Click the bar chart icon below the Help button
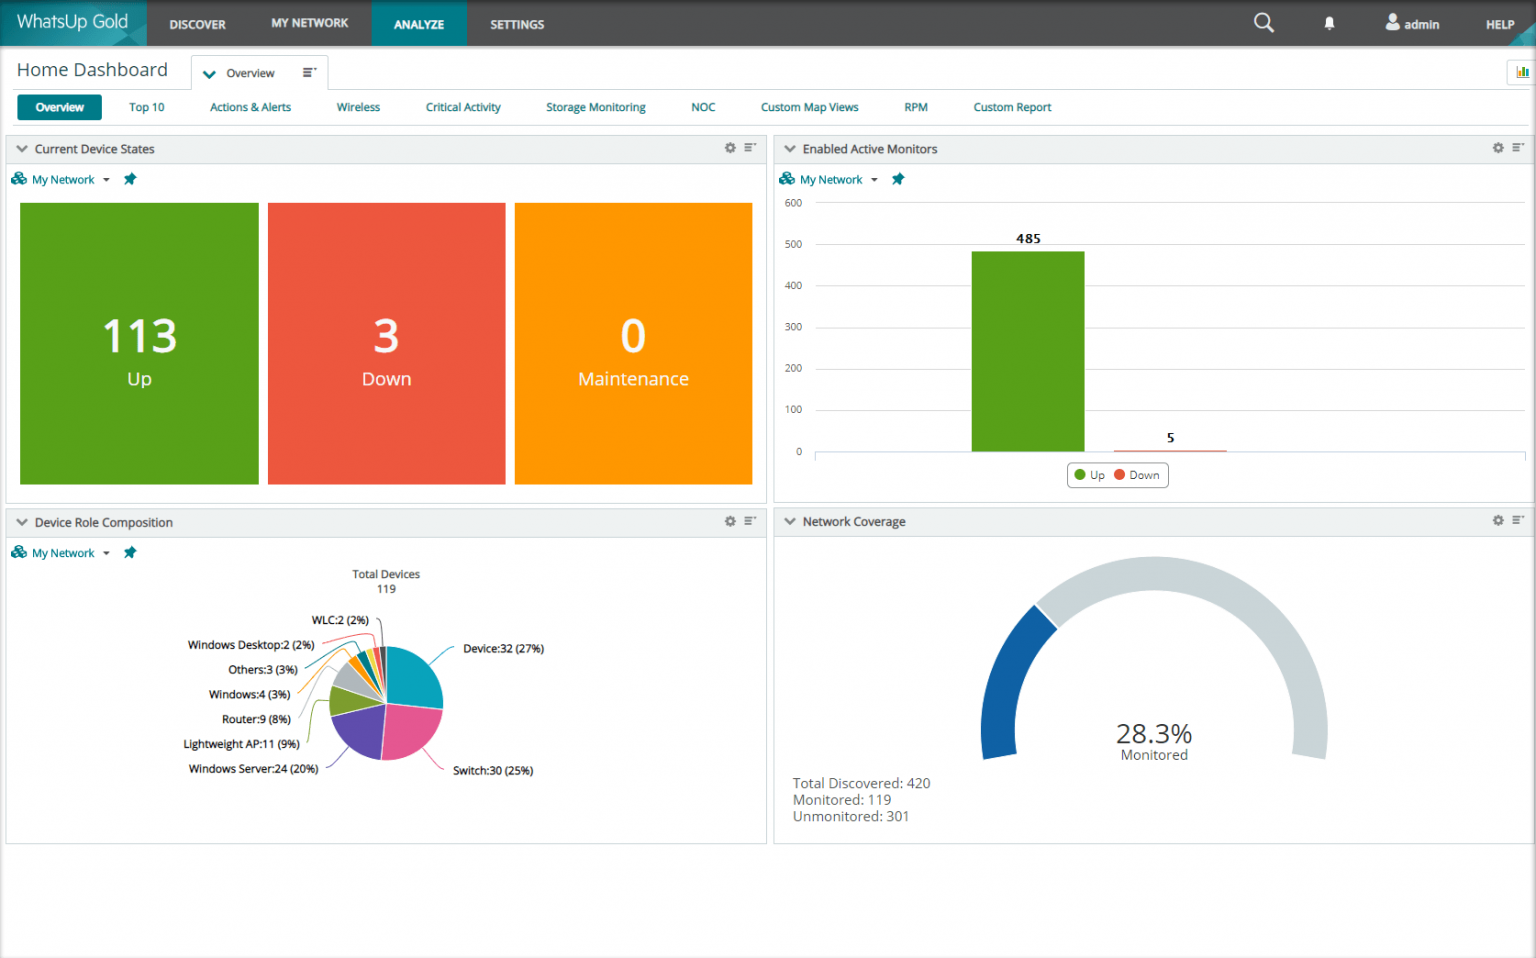The height and width of the screenshot is (958, 1536). click(1522, 72)
